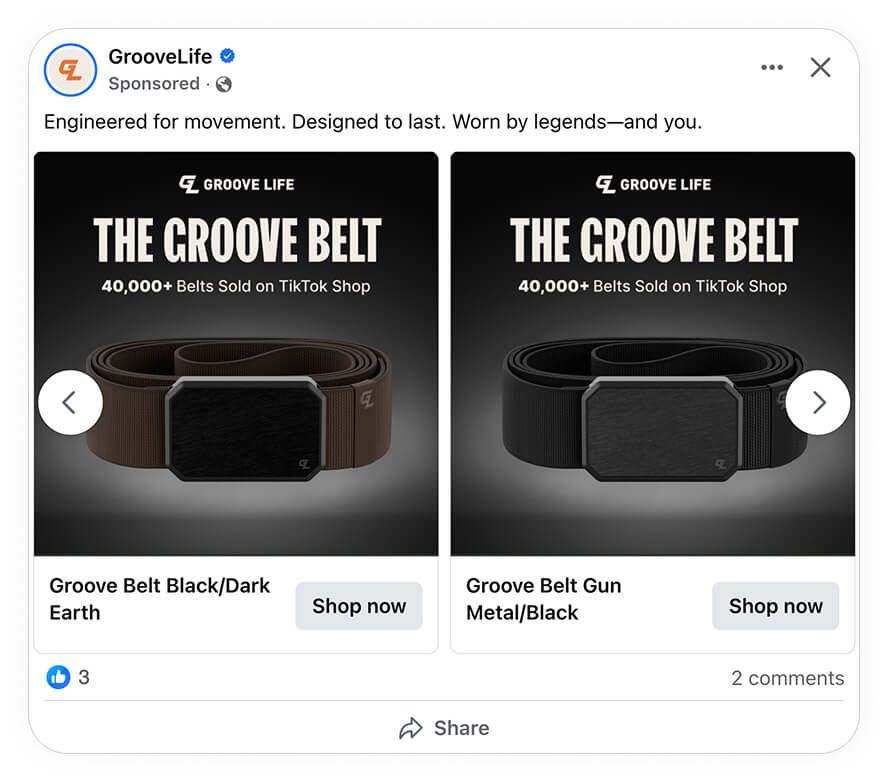Click the Share button at the bottom
Viewport: 888px width, 782px height.
tap(444, 728)
